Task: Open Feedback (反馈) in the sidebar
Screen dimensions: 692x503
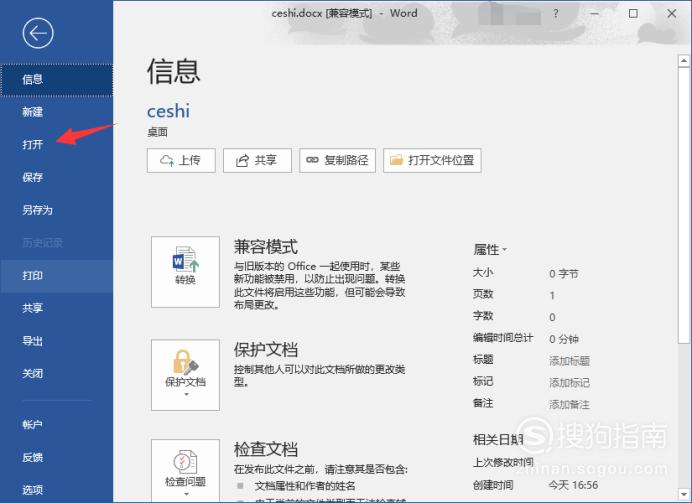Action: tap(56, 457)
